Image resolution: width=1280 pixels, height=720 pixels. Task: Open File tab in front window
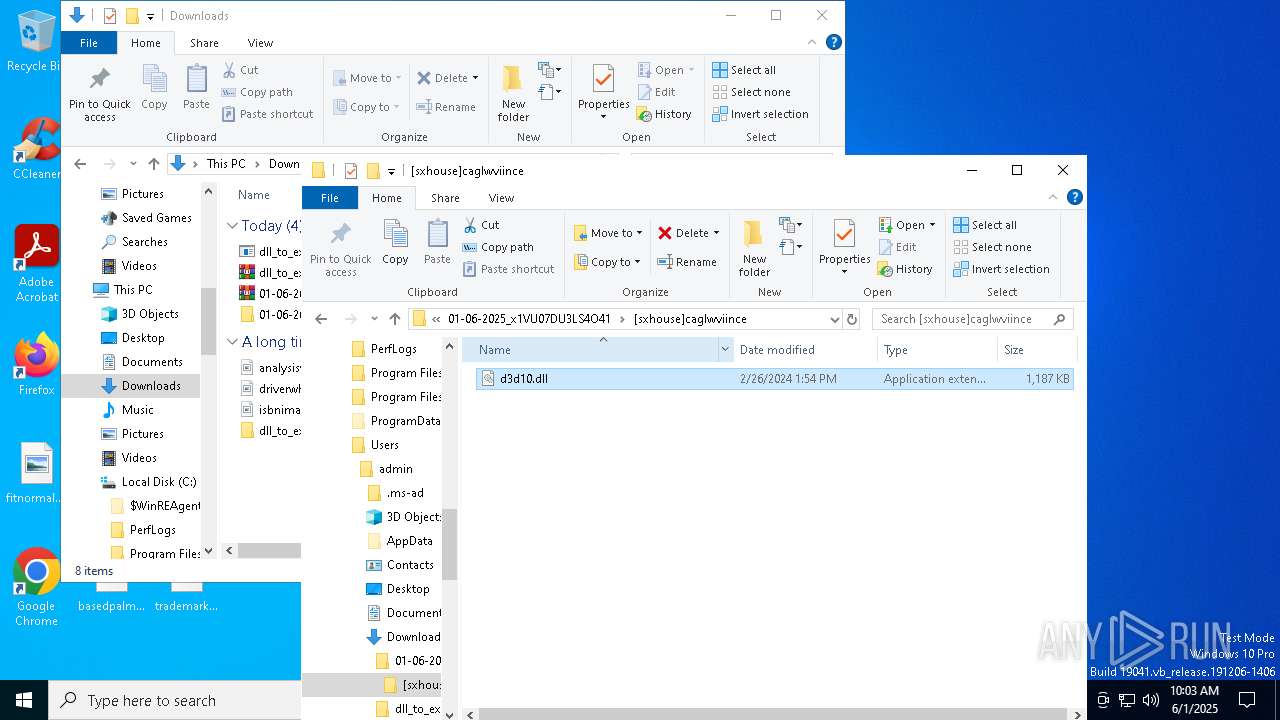click(329, 198)
